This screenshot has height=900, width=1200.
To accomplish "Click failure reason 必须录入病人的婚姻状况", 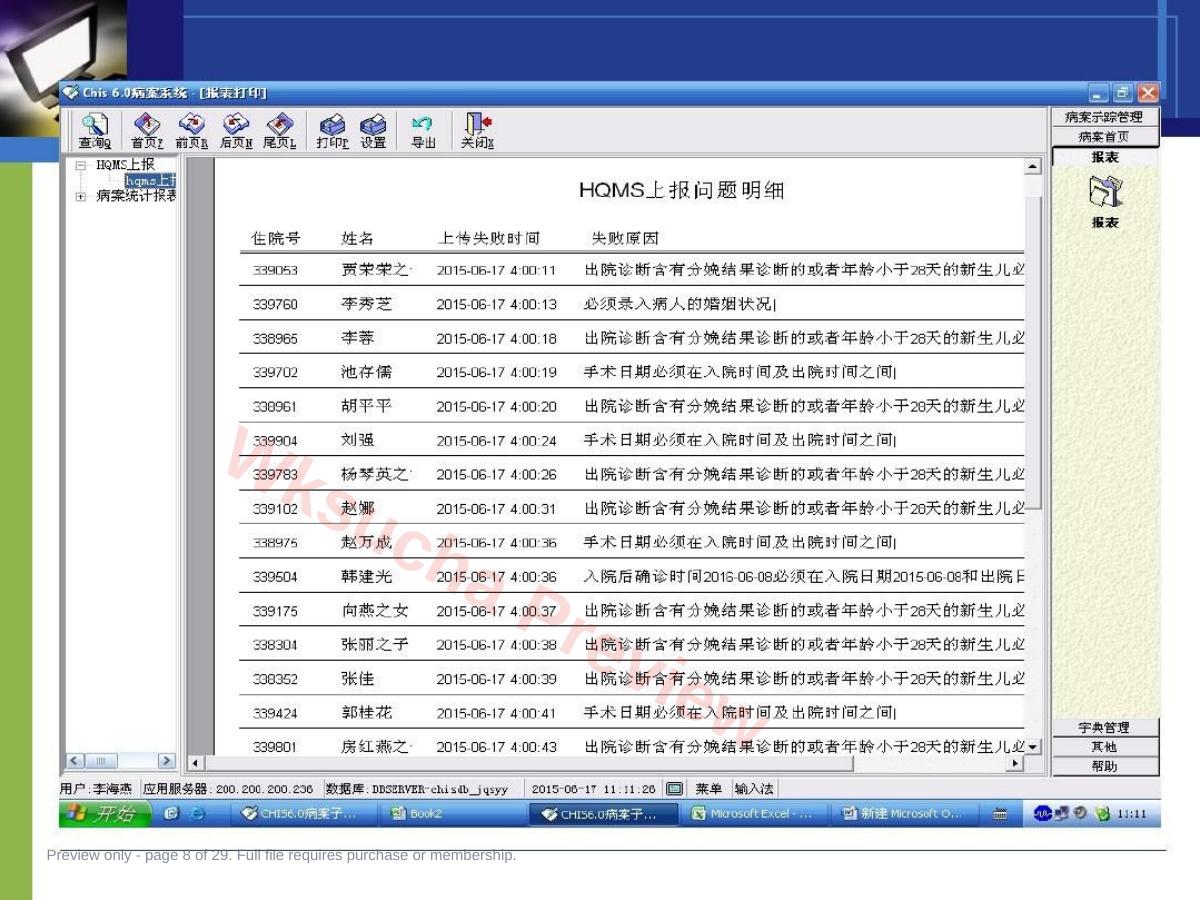I will [x=678, y=304].
